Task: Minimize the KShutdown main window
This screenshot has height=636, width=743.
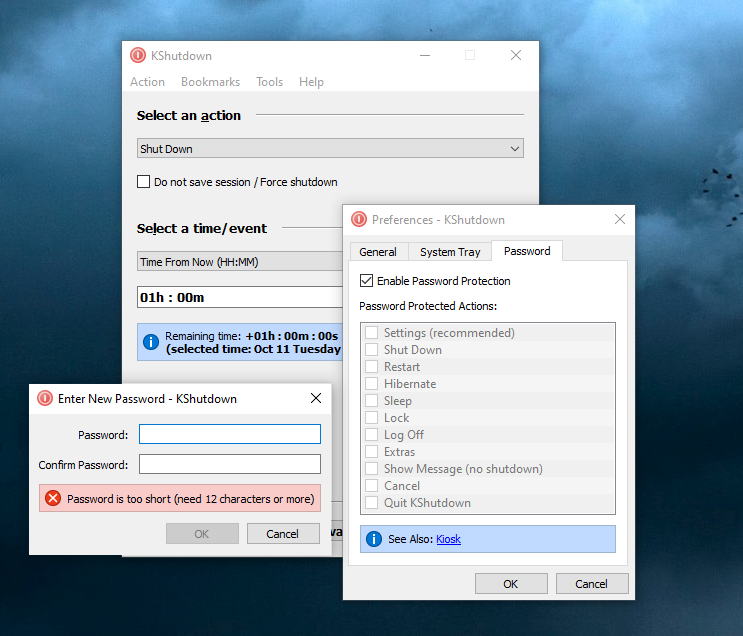Action: pyautogui.click(x=425, y=55)
